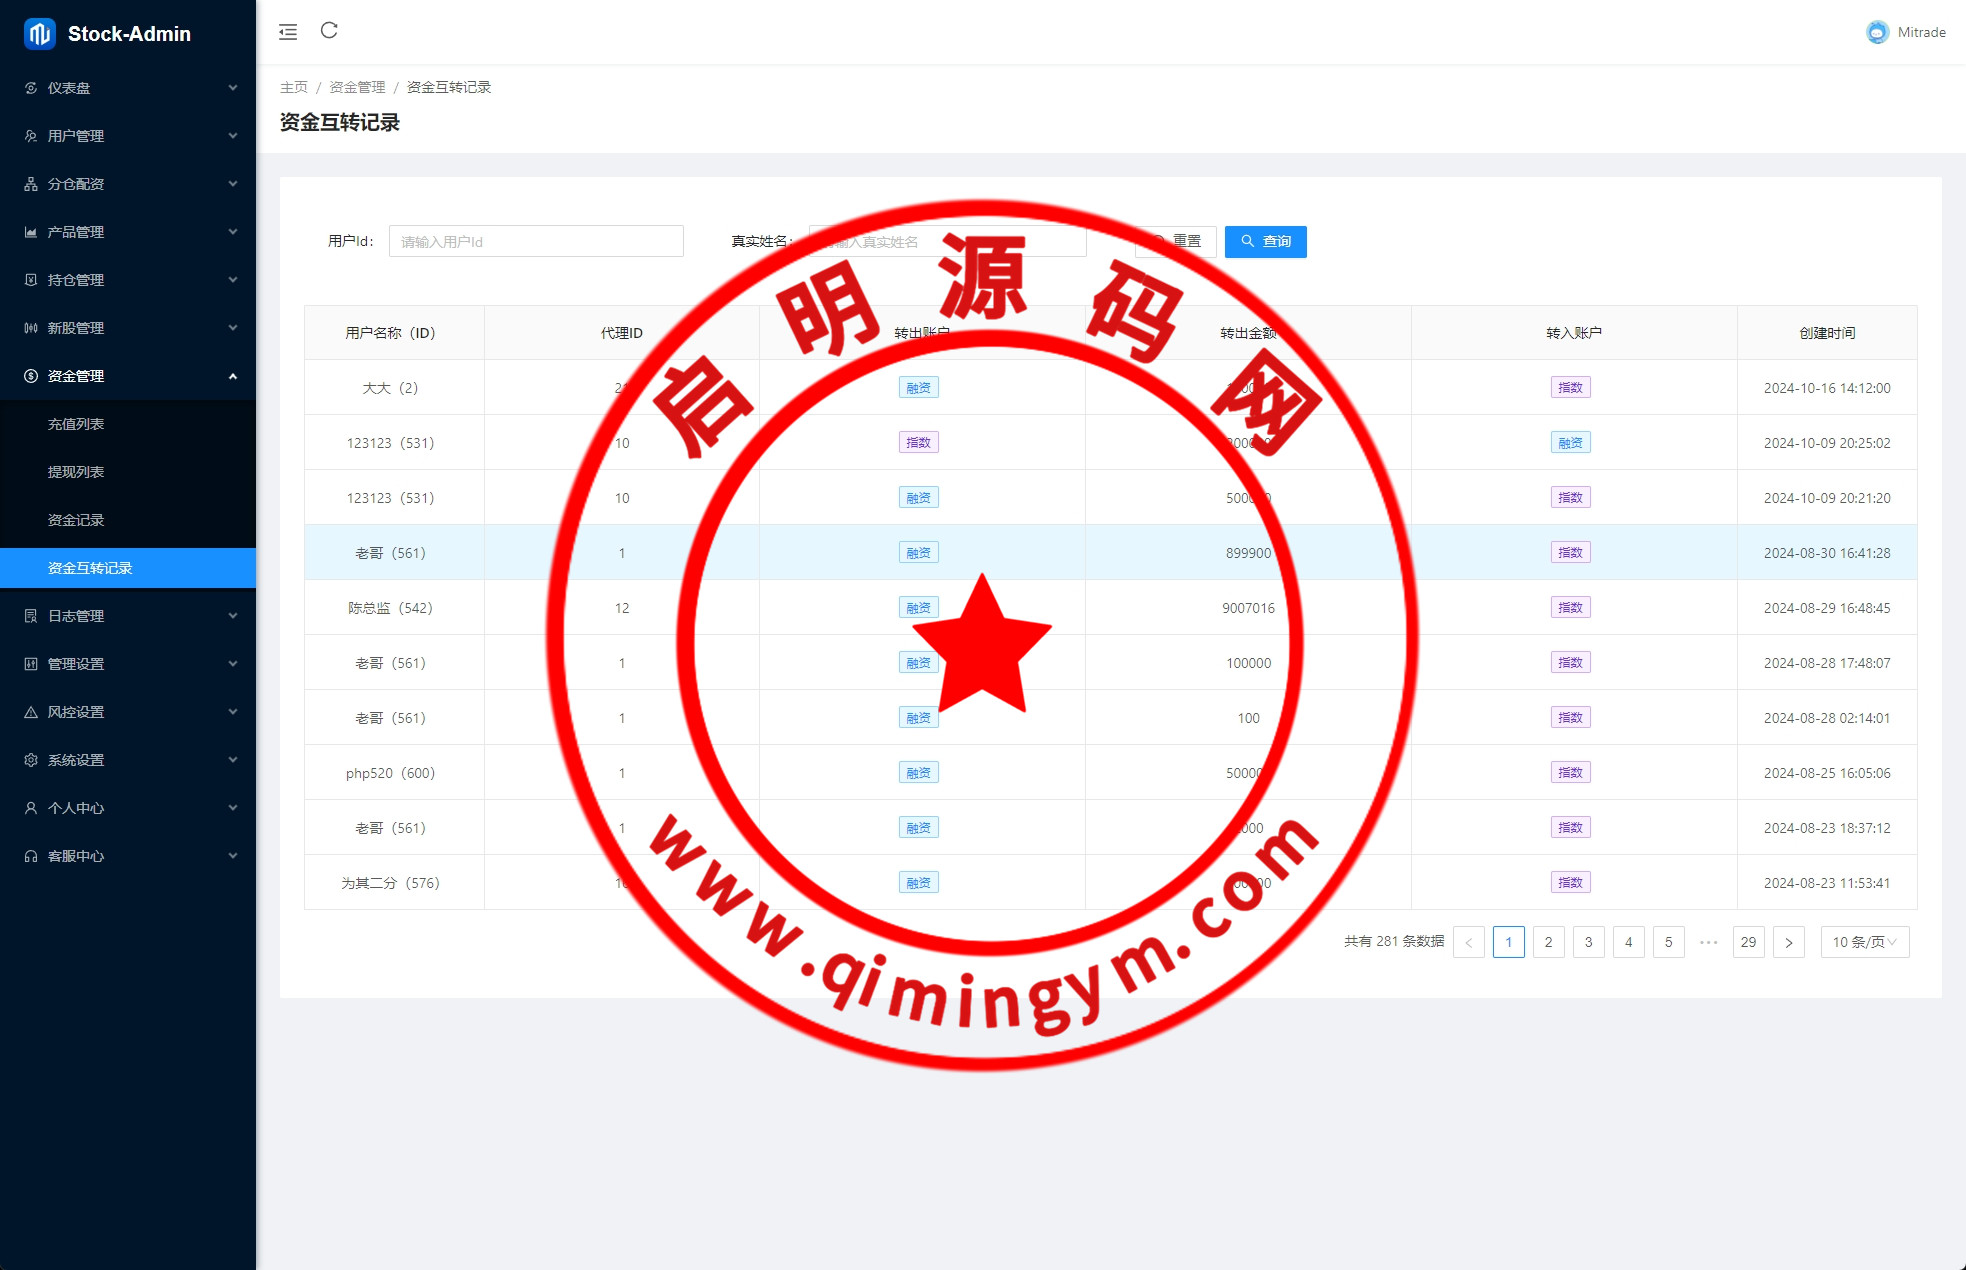Open the 资金记录 submenu item
This screenshot has height=1270, width=1966.
pos(76,520)
